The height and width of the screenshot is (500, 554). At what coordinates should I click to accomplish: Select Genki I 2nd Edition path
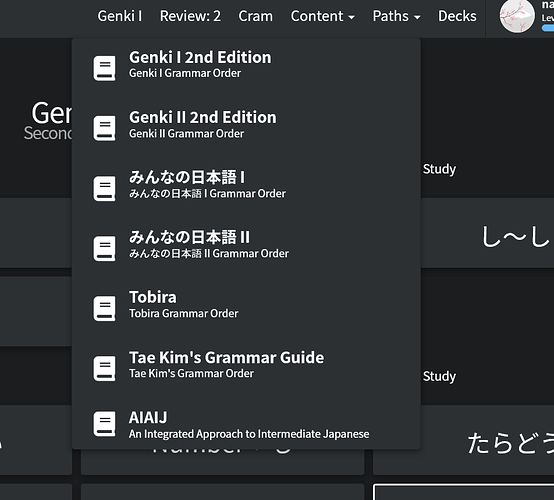(x=246, y=65)
